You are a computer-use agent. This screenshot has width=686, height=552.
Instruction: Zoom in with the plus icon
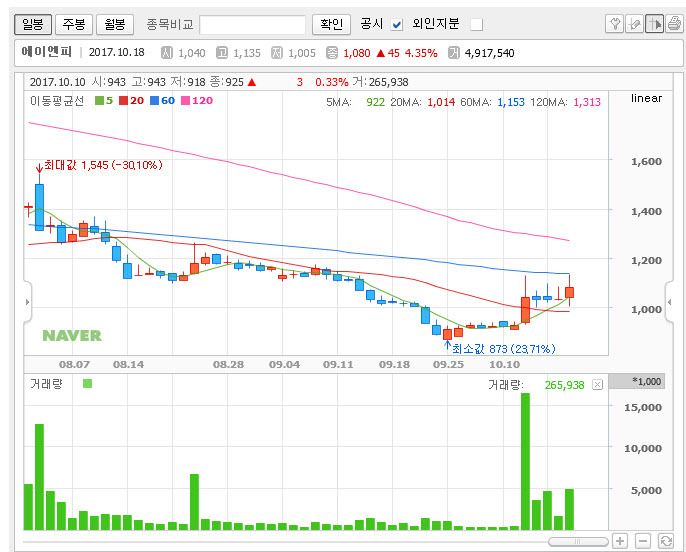click(x=620, y=541)
